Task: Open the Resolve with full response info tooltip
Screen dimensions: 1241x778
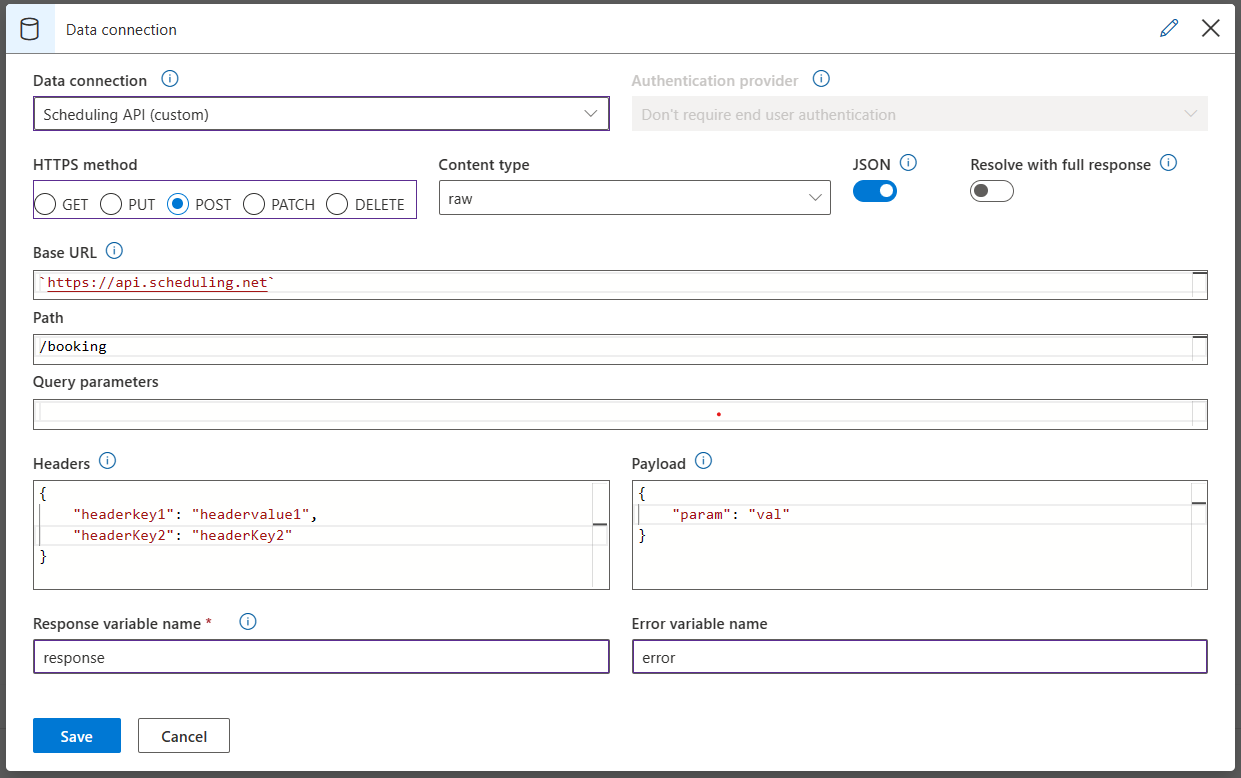Action: [1168, 163]
